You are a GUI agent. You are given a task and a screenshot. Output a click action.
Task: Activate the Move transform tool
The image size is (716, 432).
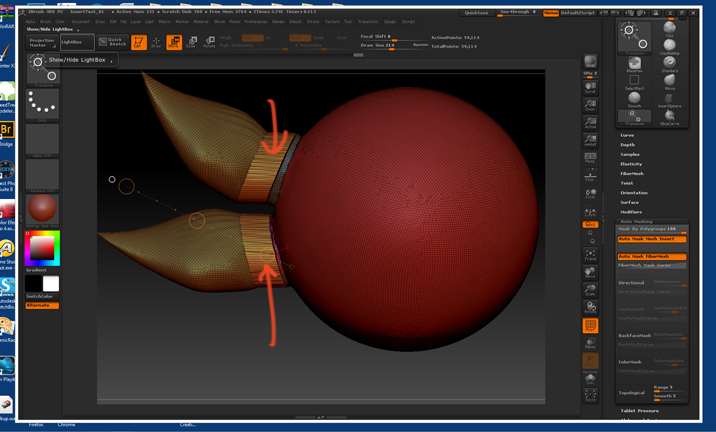tap(173, 42)
